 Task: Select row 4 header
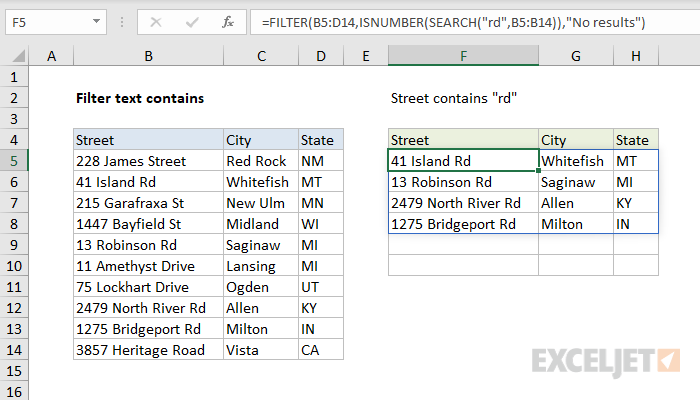click(x=14, y=140)
